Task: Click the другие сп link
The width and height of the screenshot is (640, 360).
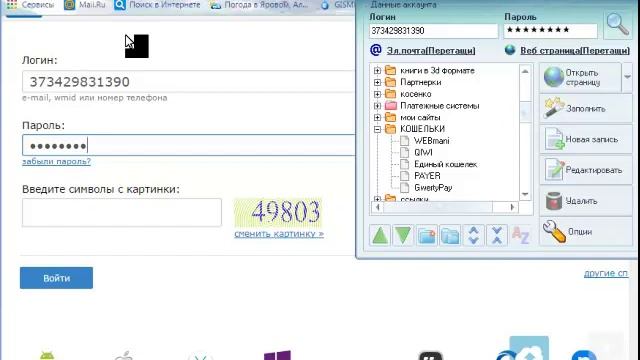Action: [x=606, y=273]
